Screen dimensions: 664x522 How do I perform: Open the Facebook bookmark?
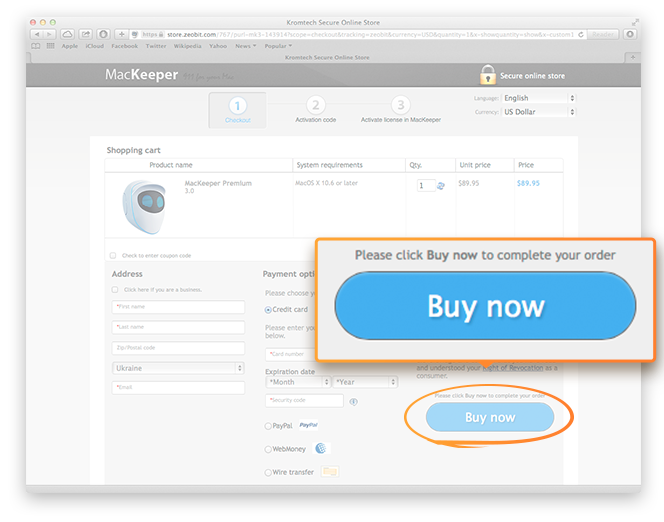(x=124, y=46)
